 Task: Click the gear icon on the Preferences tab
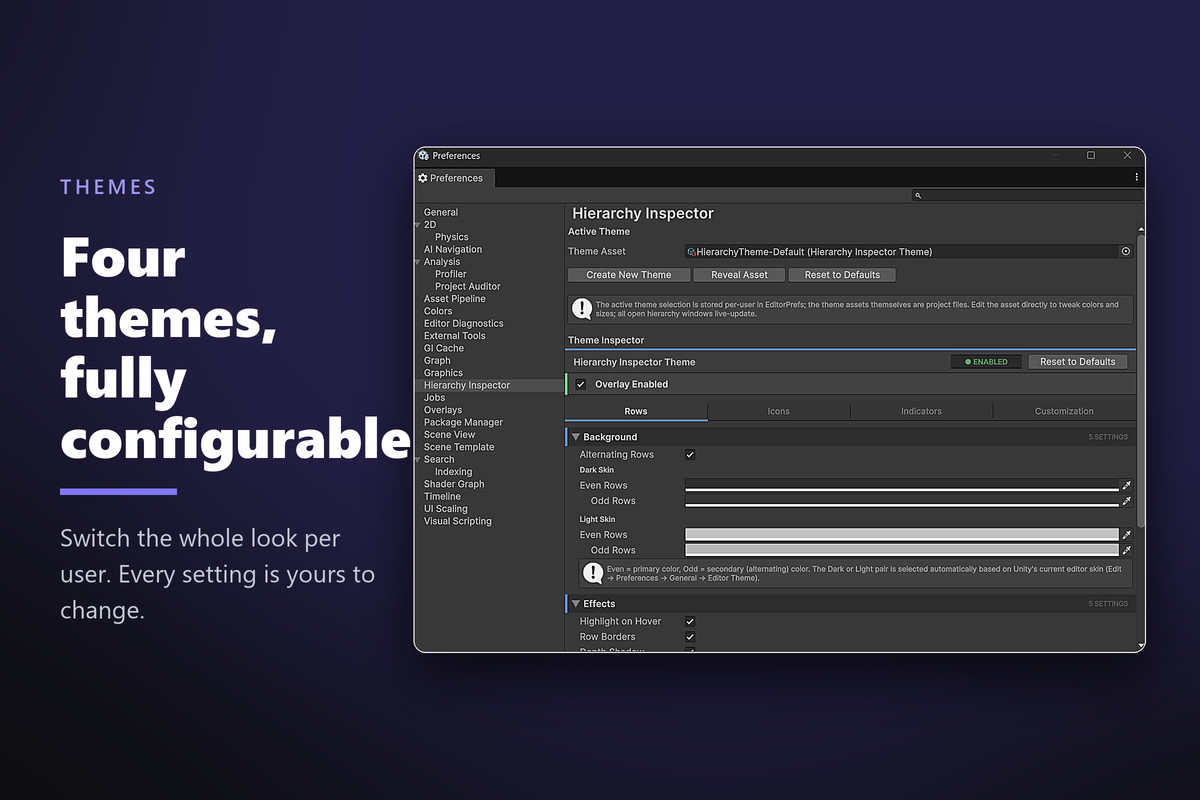[x=423, y=178]
